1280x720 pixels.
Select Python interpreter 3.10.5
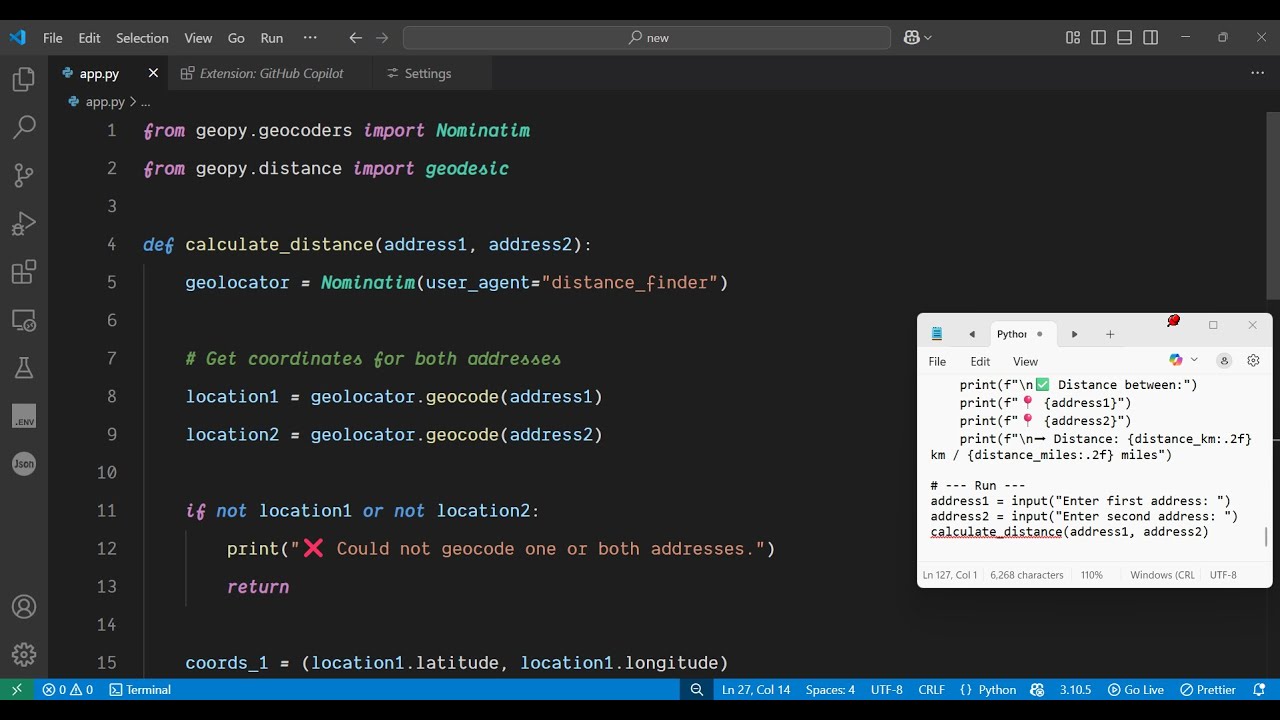click(x=1075, y=690)
